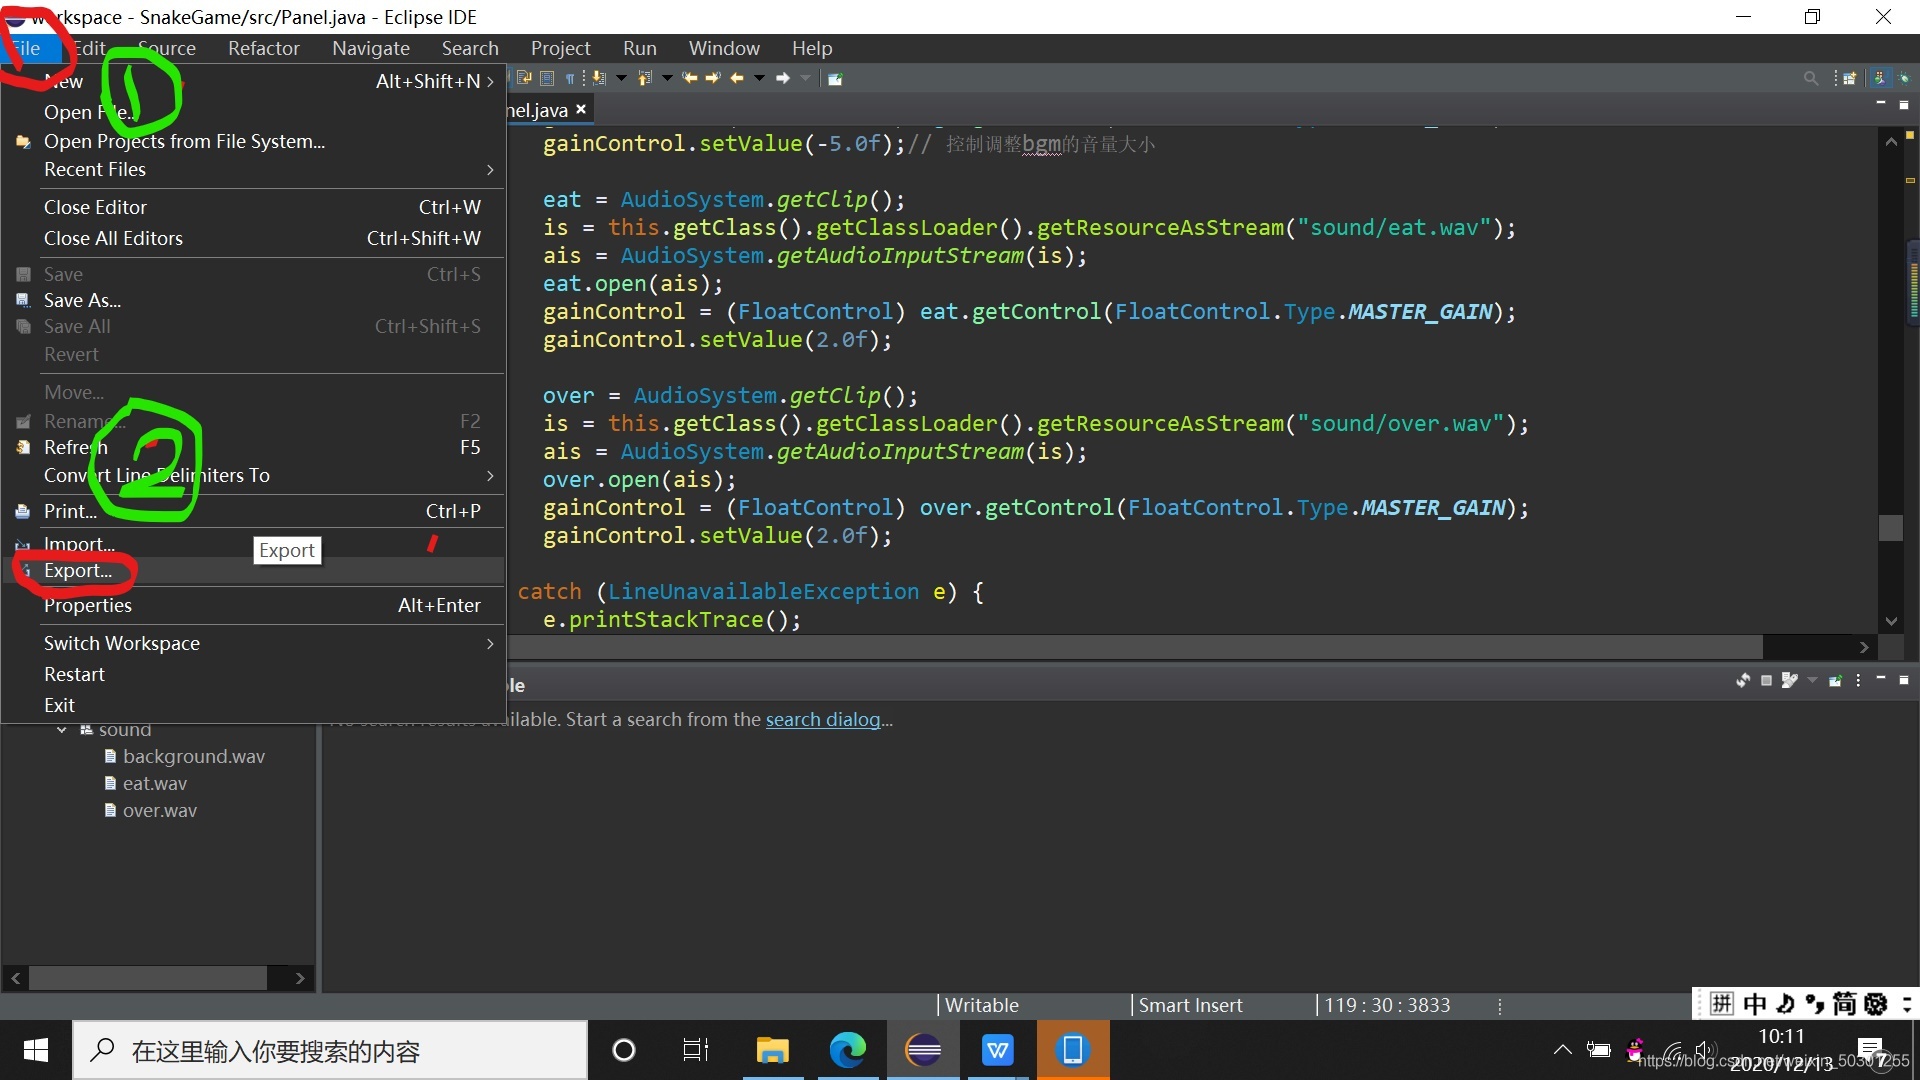Image resolution: width=1920 pixels, height=1080 pixels.
Task: Toggle Block Selection Mode icon in toolbar
Action: (547, 78)
